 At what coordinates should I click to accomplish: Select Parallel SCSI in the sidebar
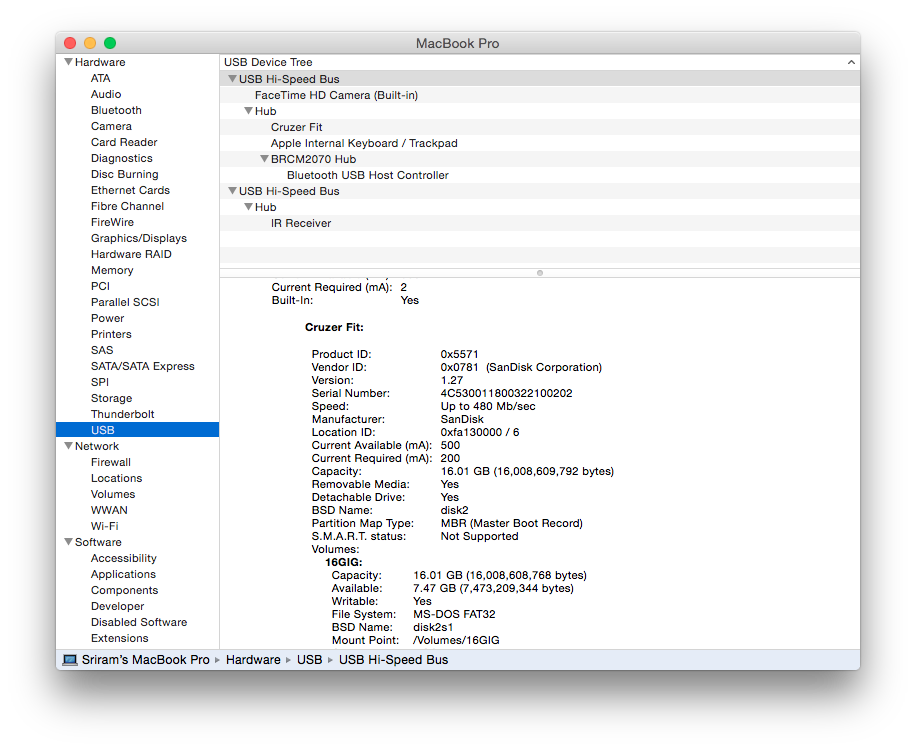click(x=125, y=302)
